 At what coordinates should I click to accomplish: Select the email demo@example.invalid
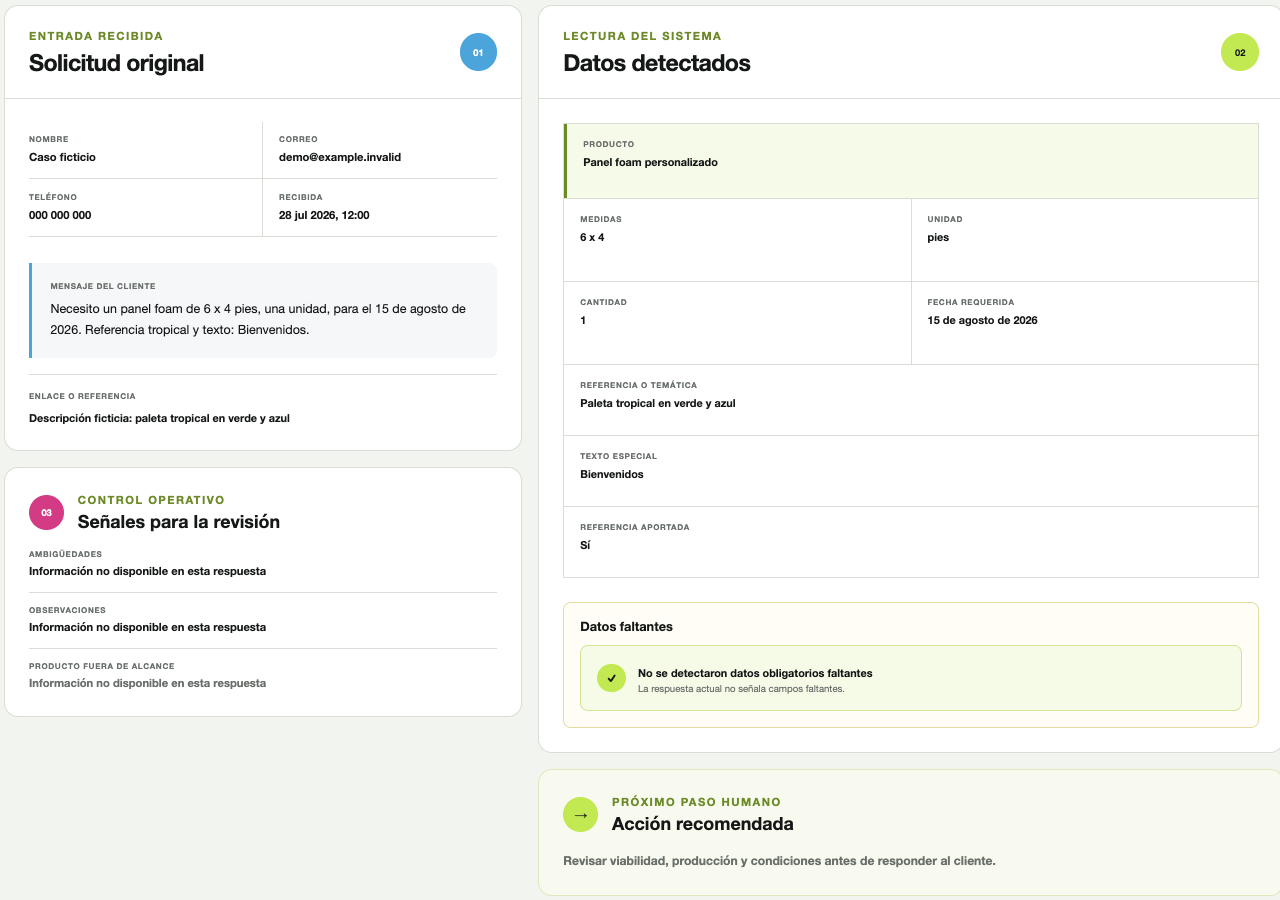[340, 157]
